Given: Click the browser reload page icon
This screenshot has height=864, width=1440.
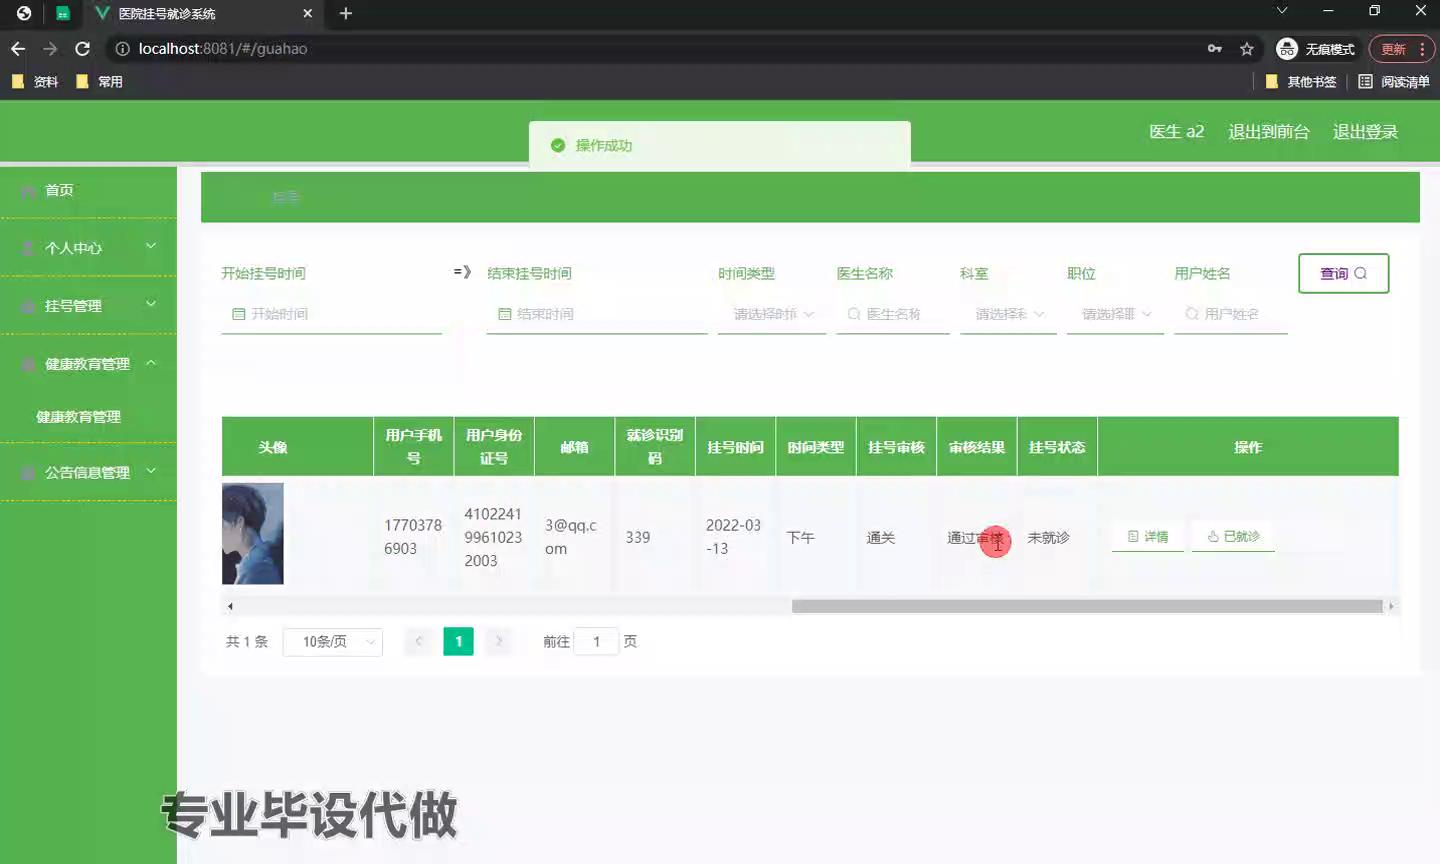Looking at the screenshot, I should tap(83, 48).
